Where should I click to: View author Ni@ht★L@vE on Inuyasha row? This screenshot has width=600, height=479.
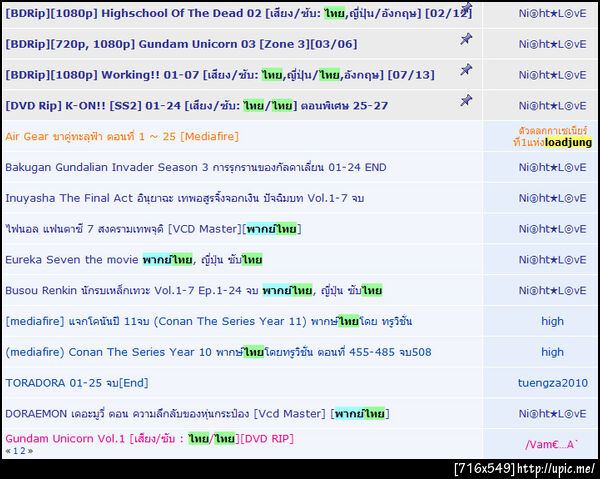click(553, 198)
